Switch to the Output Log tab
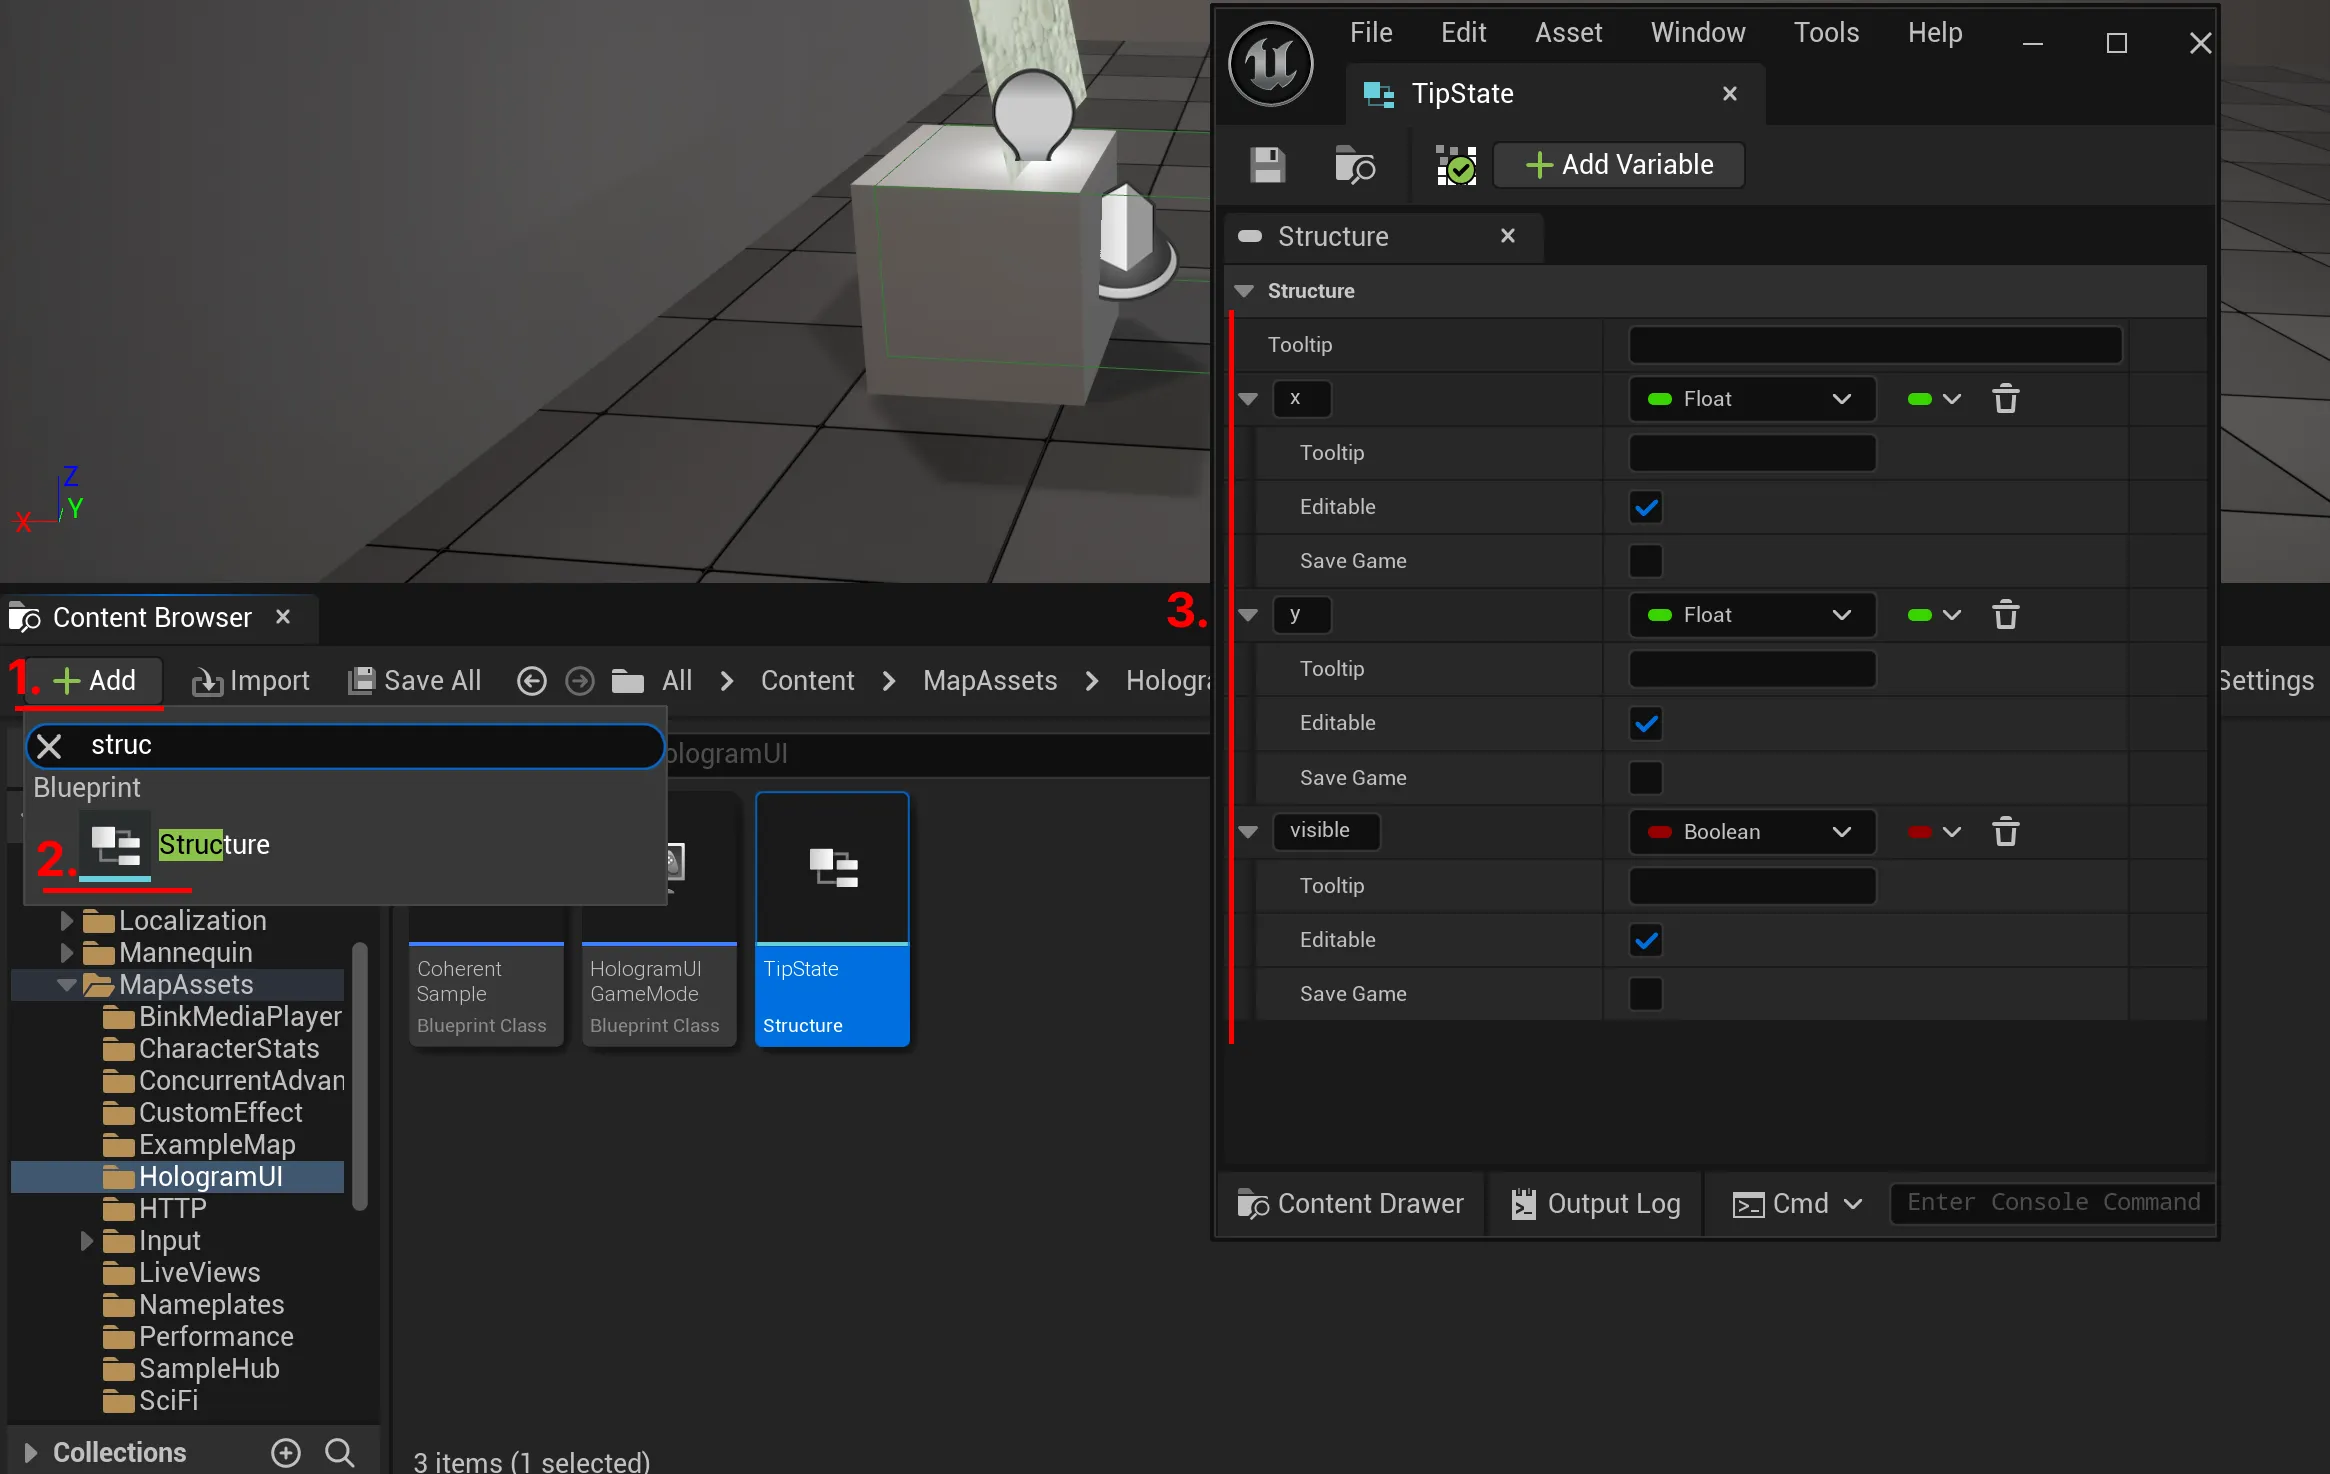The image size is (2330, 1474). click(1596, 1204)
